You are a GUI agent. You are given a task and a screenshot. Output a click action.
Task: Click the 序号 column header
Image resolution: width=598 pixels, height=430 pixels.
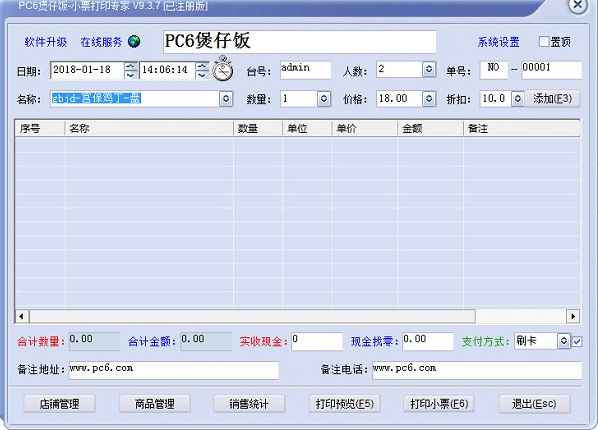40,129
